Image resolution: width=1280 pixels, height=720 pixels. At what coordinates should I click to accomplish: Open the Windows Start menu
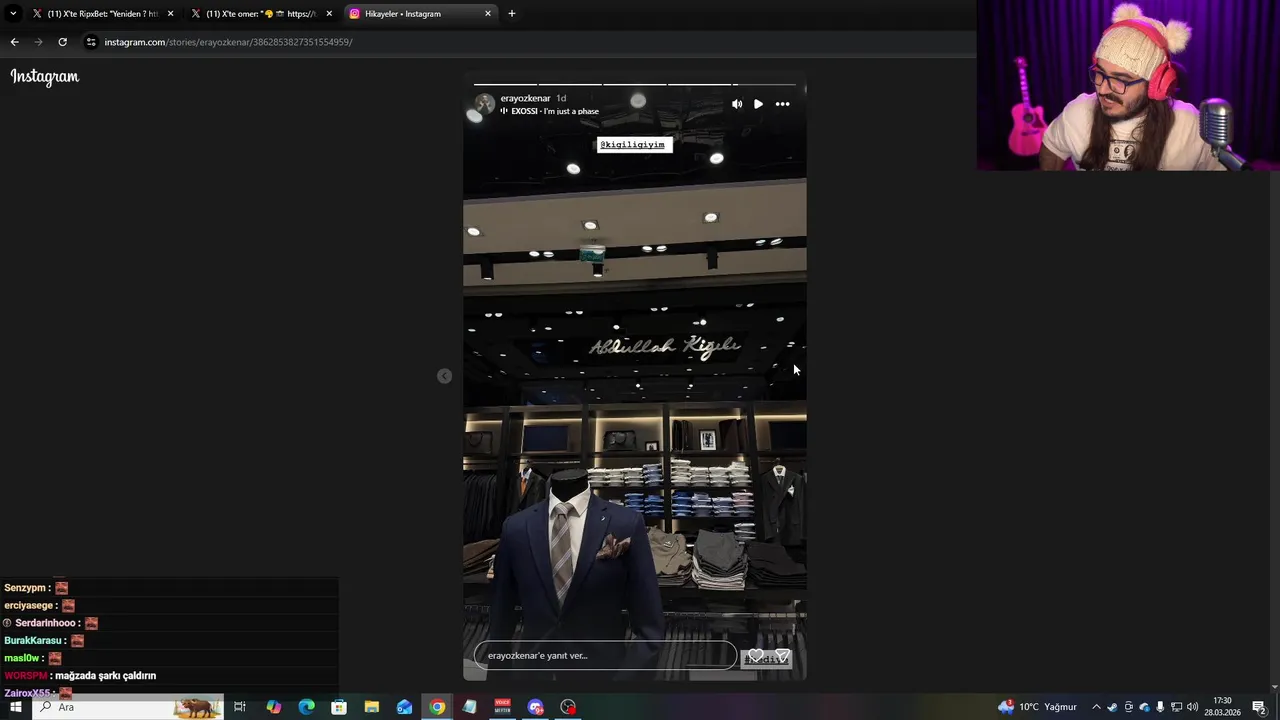click(15, 707)
